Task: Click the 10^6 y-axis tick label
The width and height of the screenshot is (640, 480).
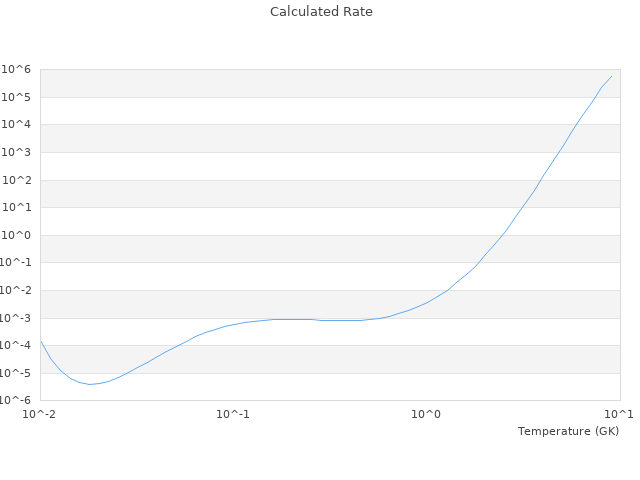Action: pos(19,69)
